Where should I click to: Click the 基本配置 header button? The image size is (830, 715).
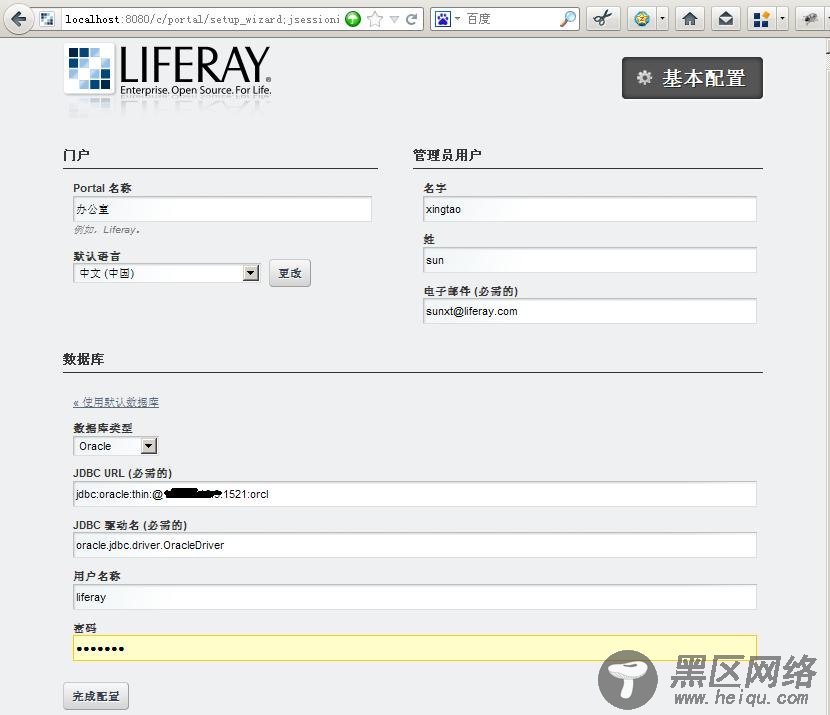coord(692,78)
